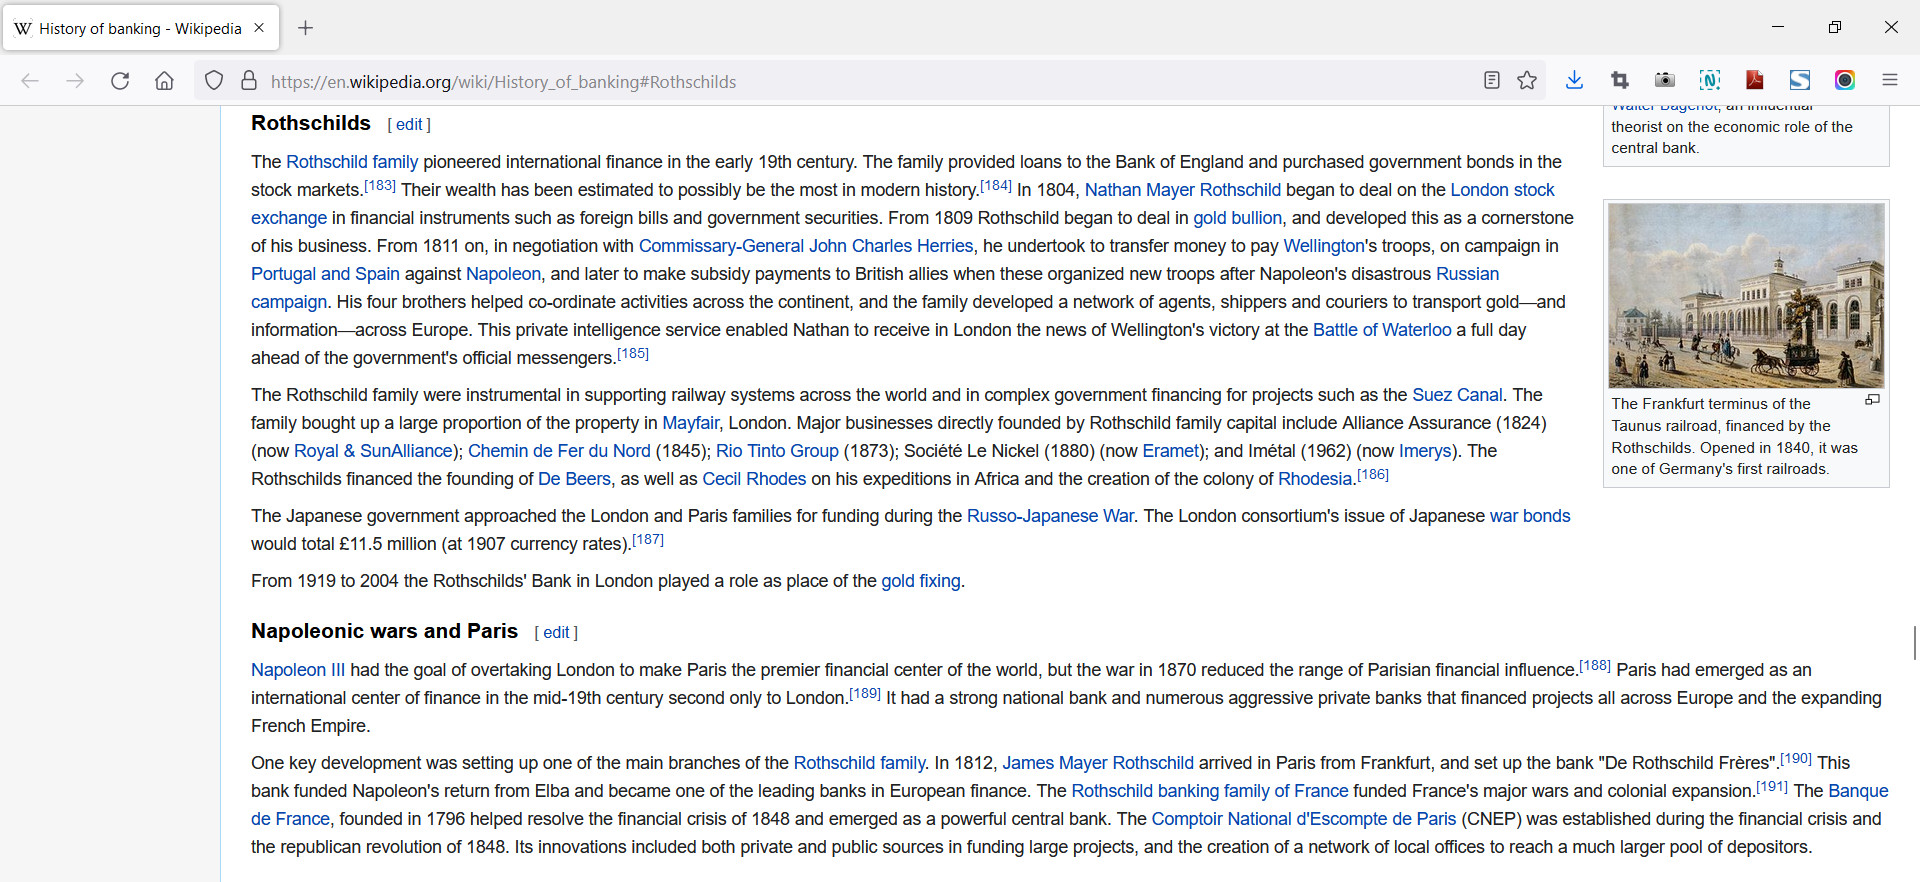Show site security padlock information
The height and width of the screenshot is (882, 1920).
coord(249,81)
